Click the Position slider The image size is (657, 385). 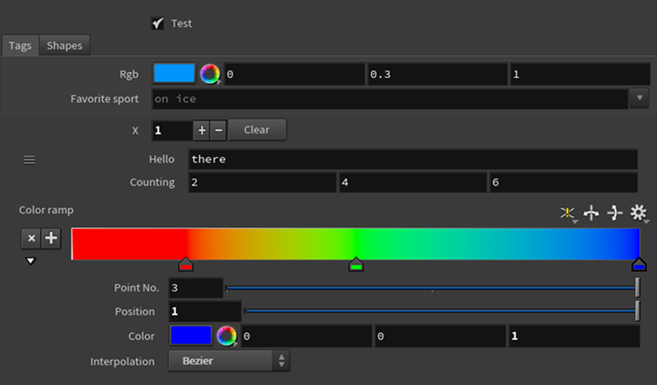[442, 311]
